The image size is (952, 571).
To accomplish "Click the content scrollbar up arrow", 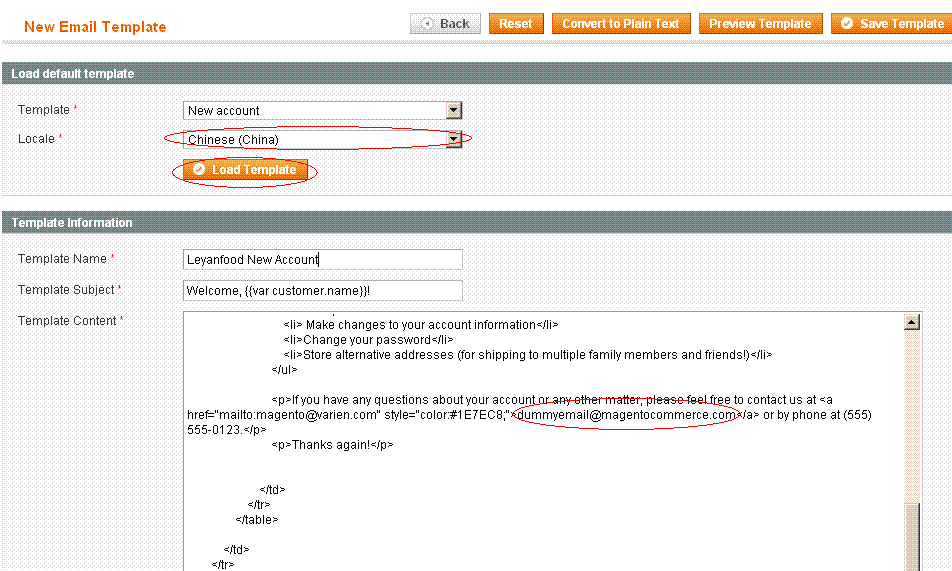I will (x=912, y=322).
